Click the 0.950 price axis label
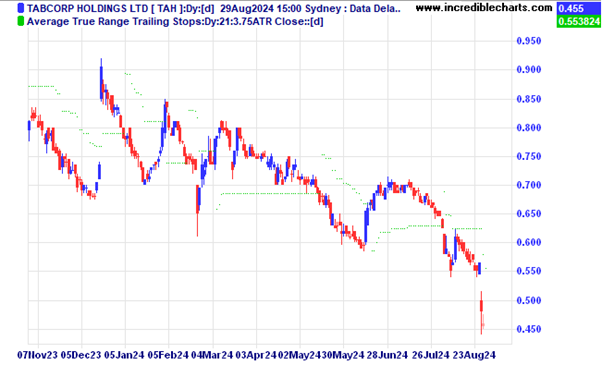The image size is (602, 365). [529, 41]
